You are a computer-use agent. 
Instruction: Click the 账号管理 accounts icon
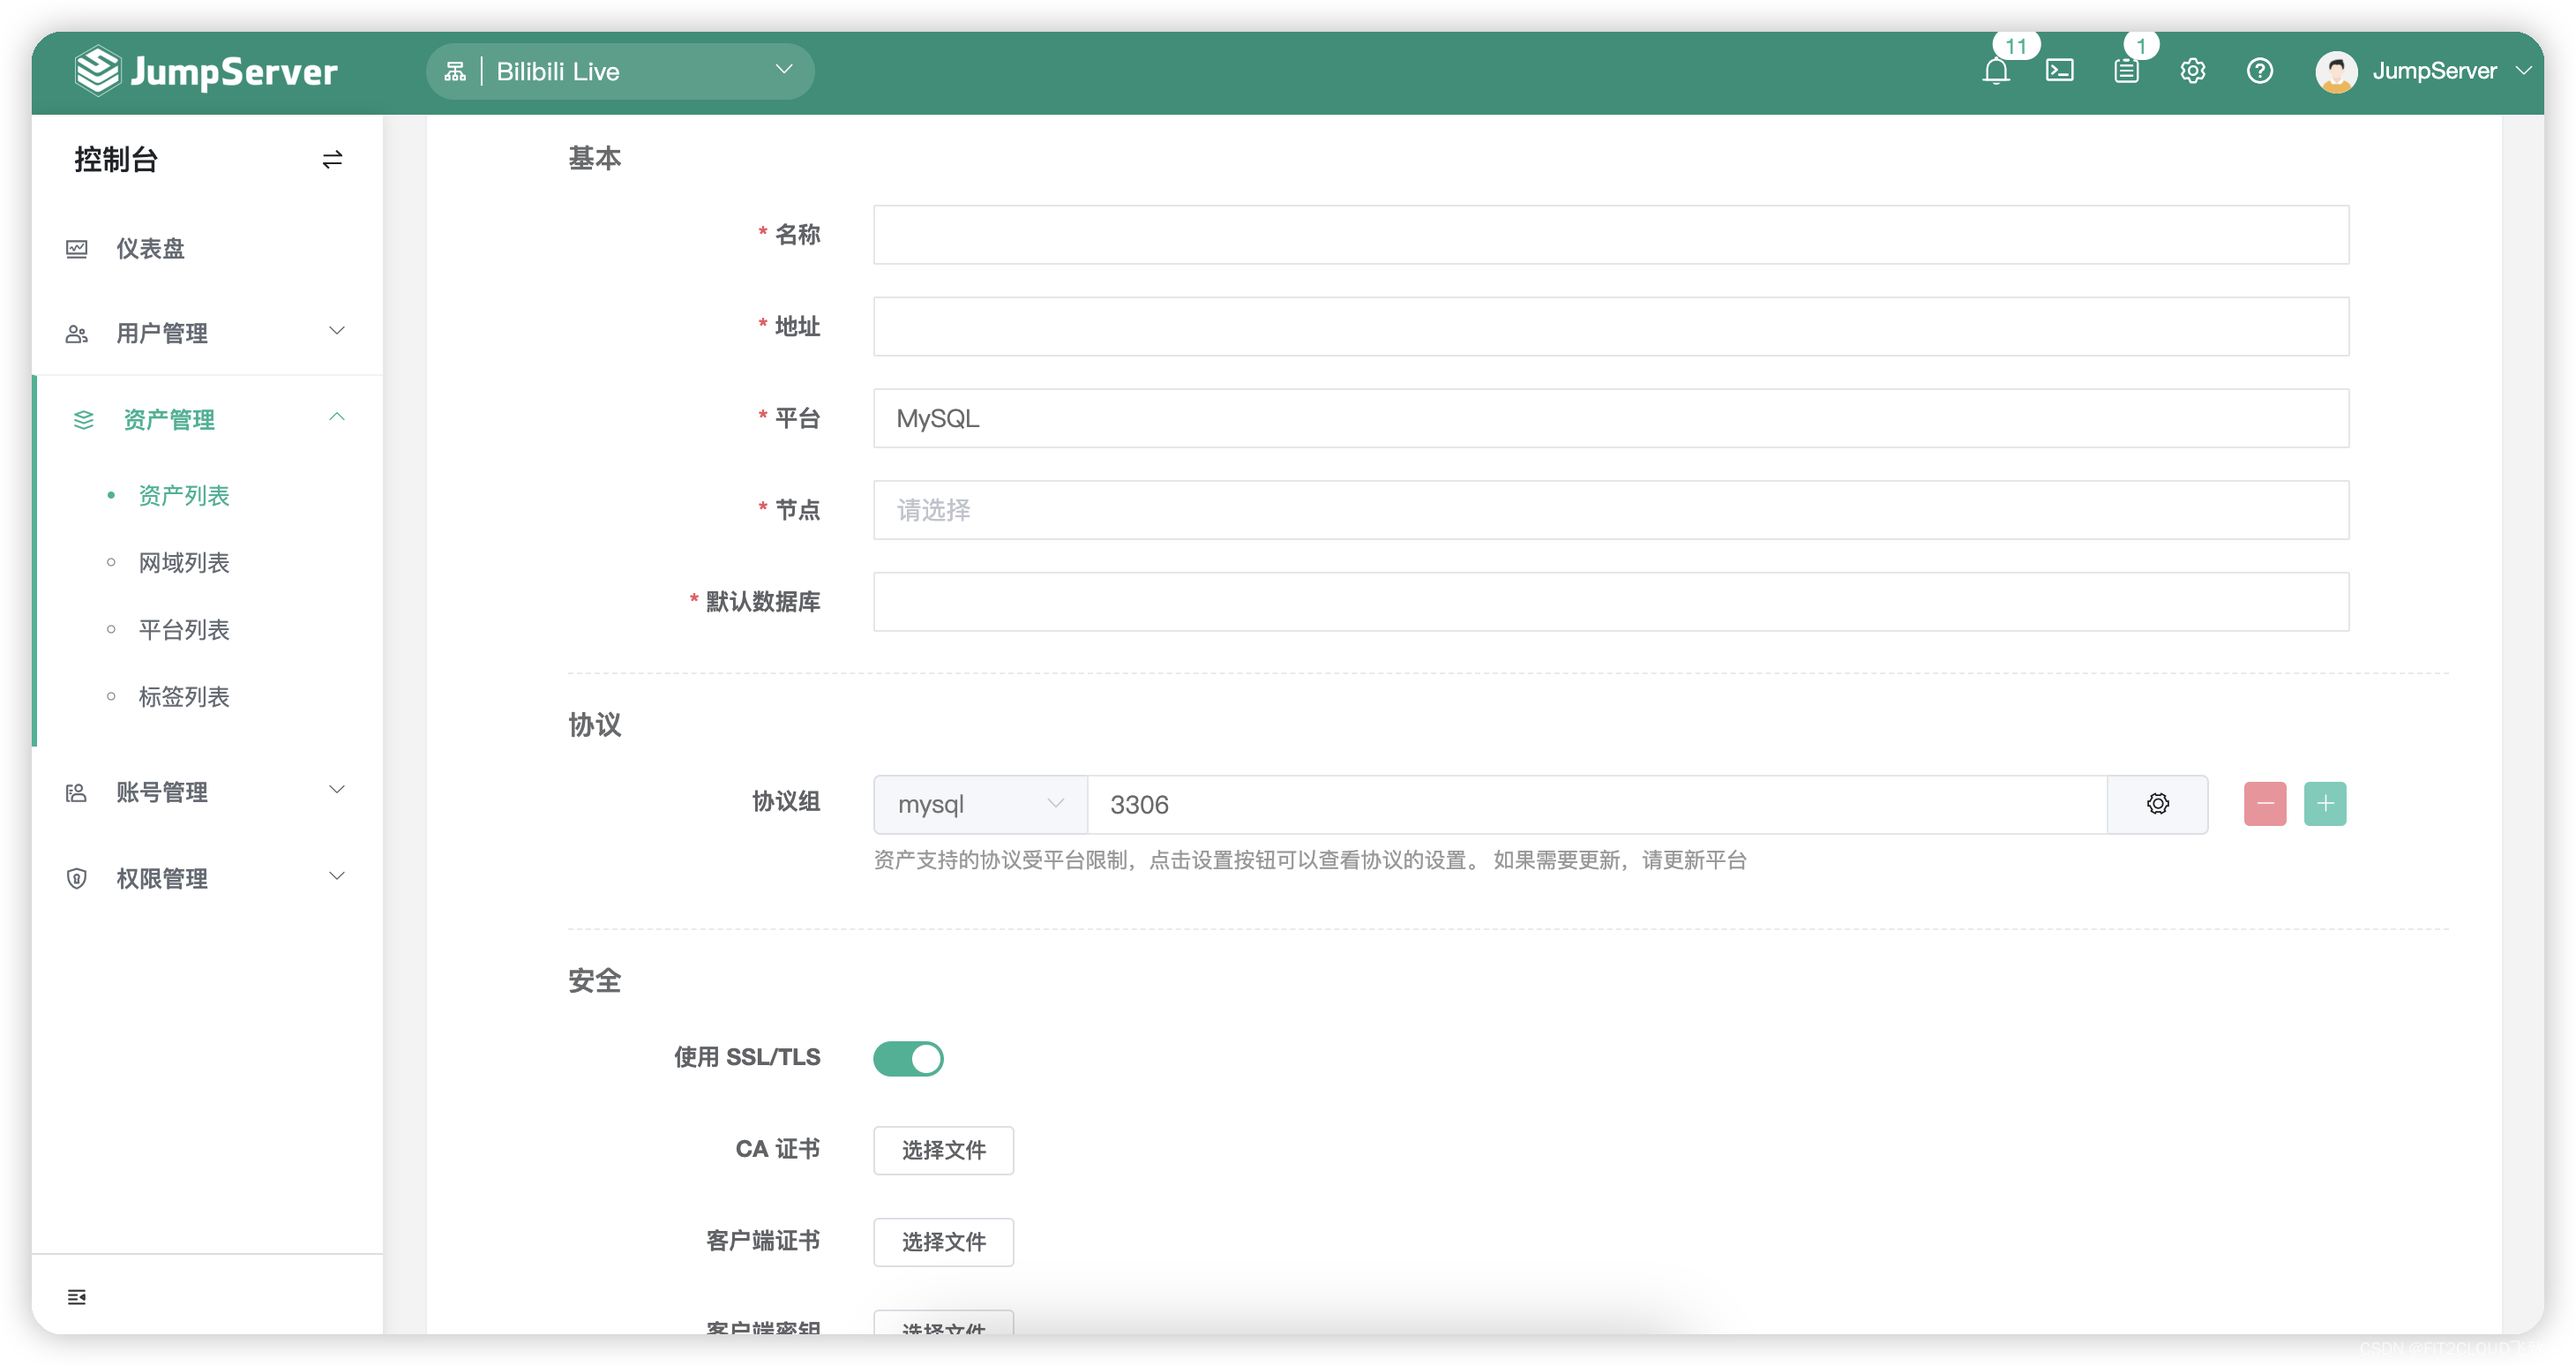(77, 792)
